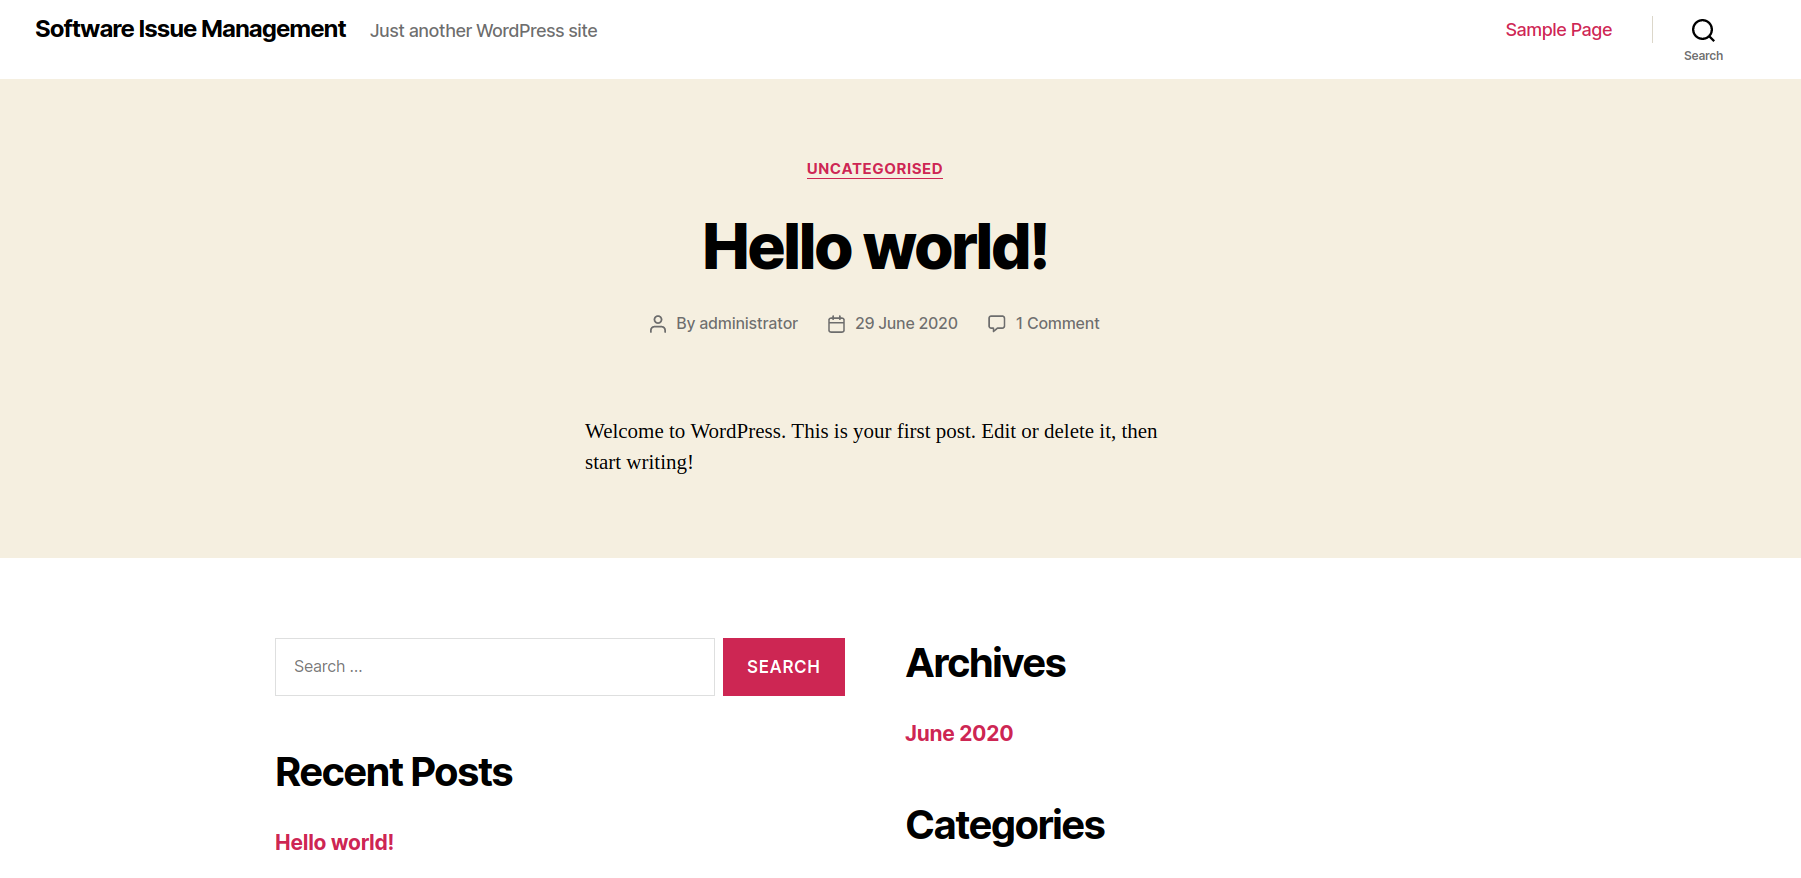This screenshot has height=878, width=1801.
Task: Click the comment bubble icon
Action: pyautogui.click(x=996, y=323)
